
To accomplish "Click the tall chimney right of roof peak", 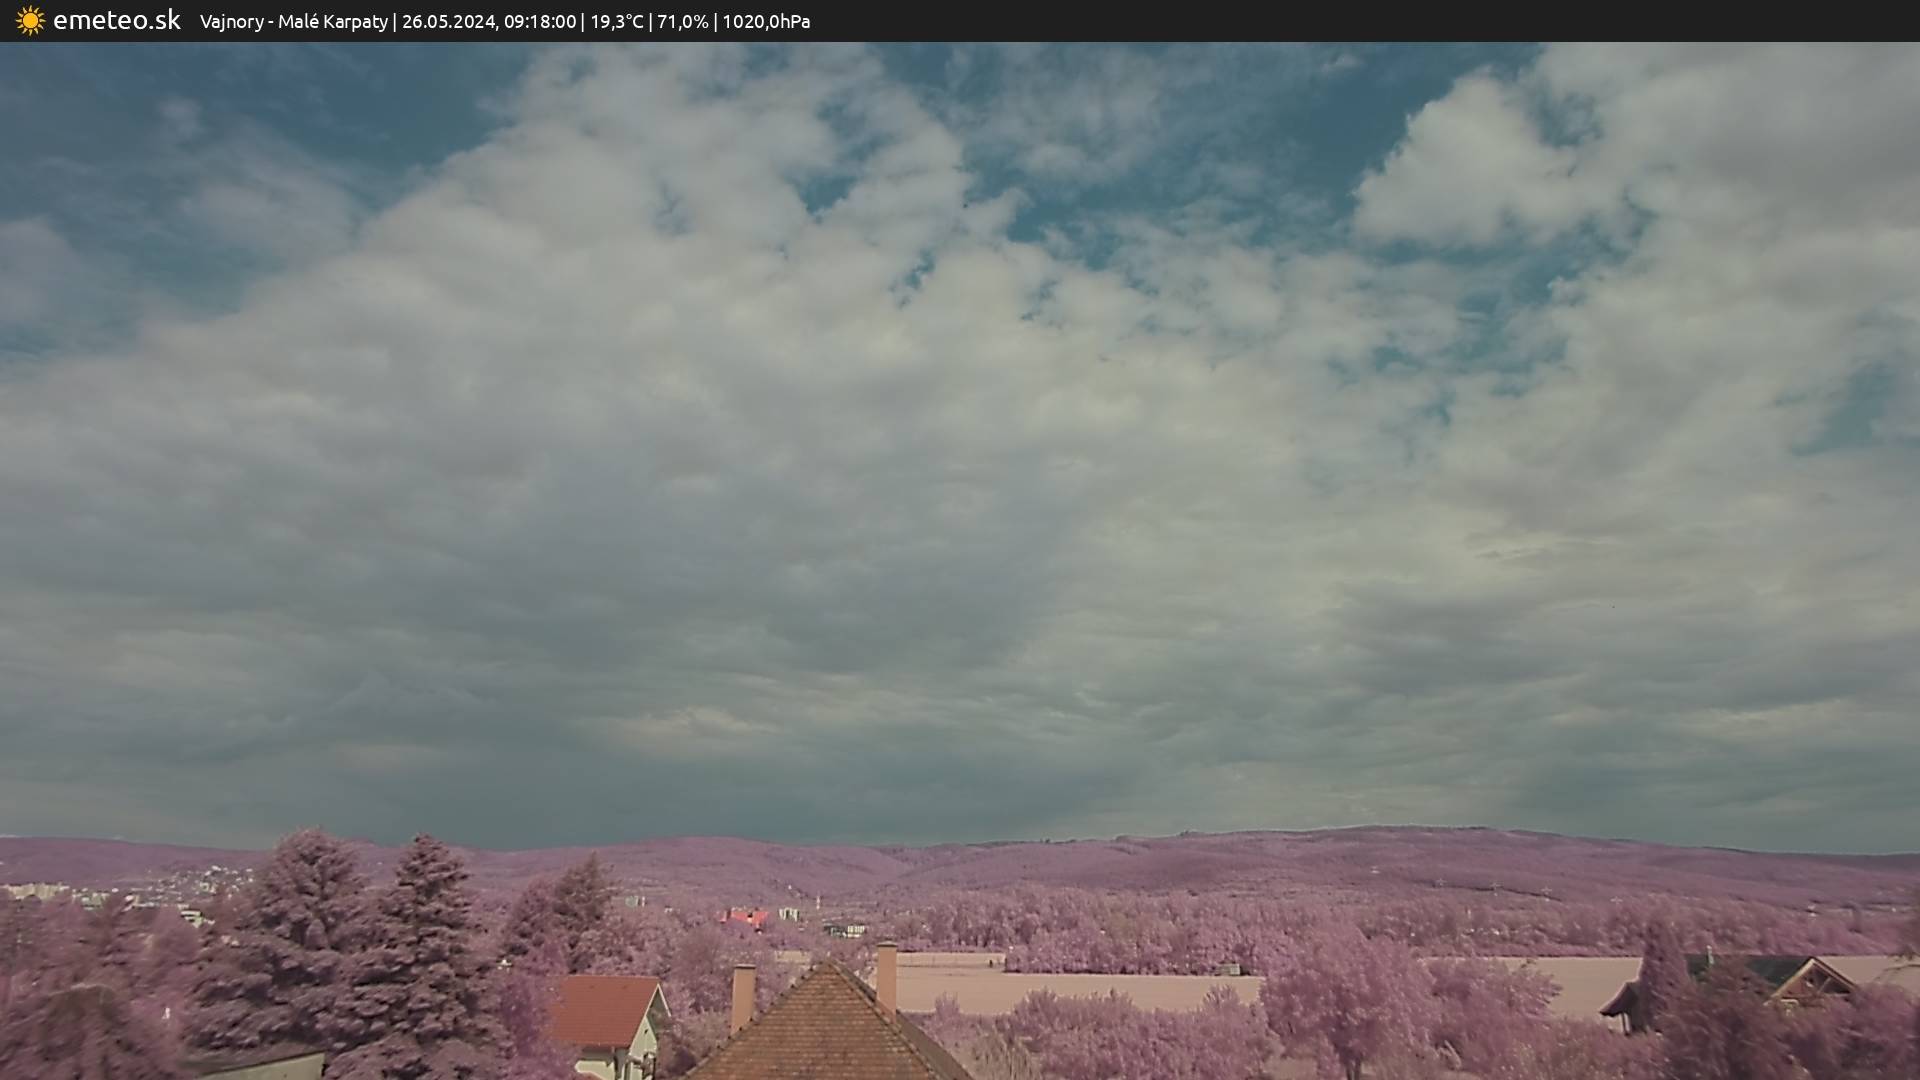I will pyautogui.click(x=886, y=976).
